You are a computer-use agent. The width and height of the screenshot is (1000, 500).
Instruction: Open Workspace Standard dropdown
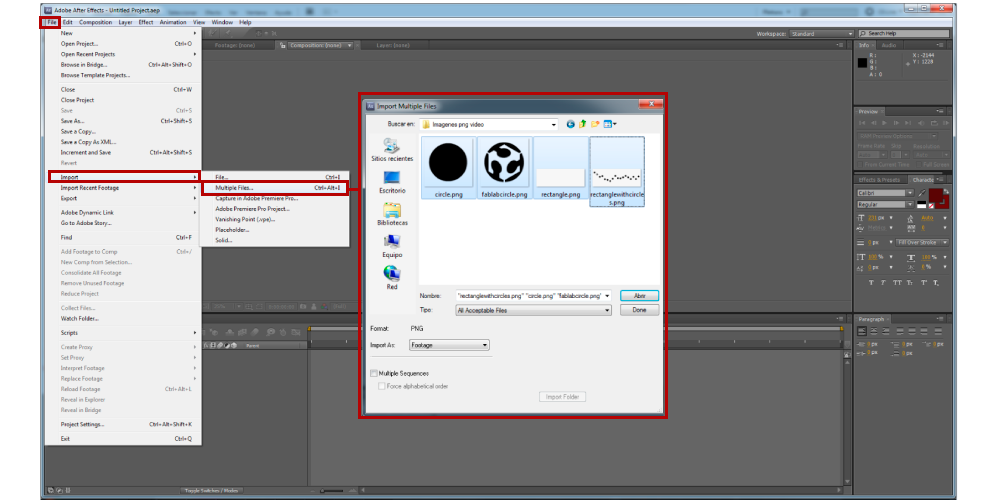[x=821, y=34]
